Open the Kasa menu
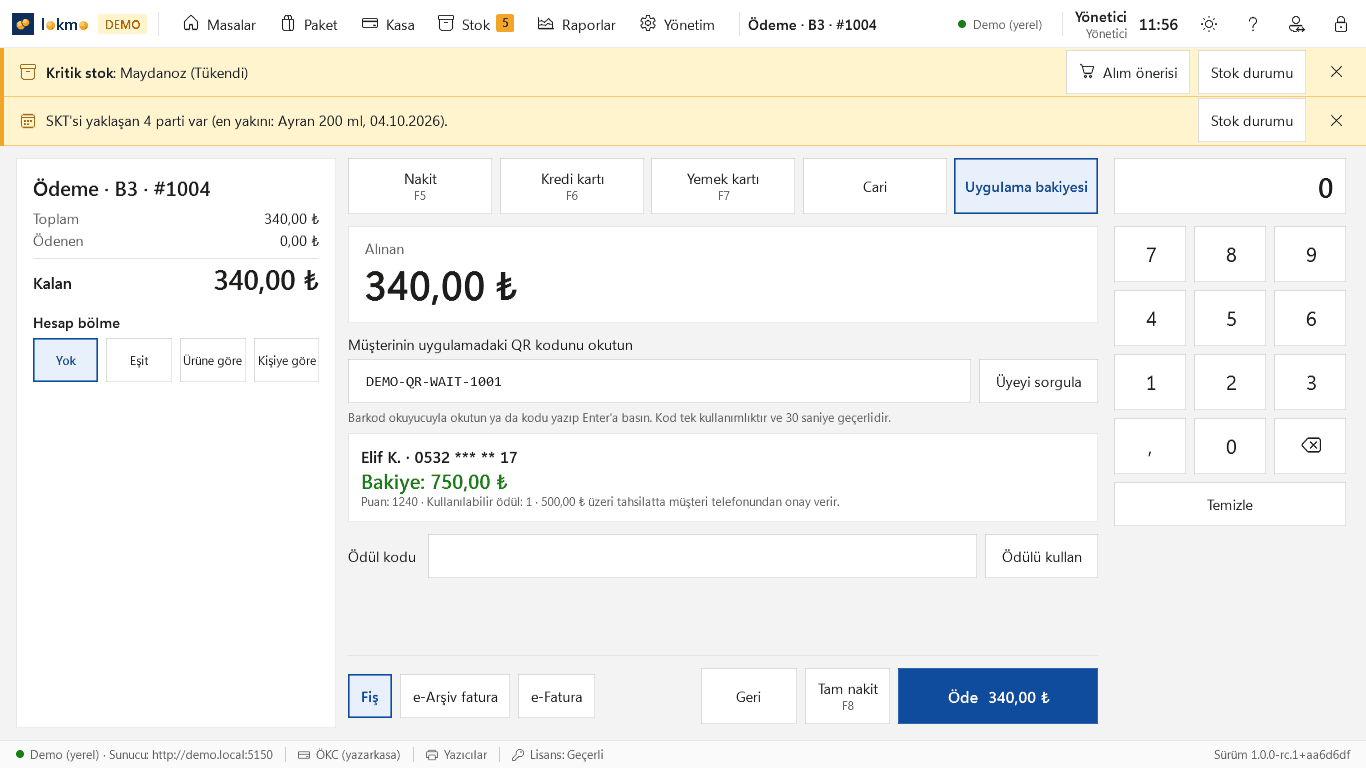 click(x=388, y=24)
